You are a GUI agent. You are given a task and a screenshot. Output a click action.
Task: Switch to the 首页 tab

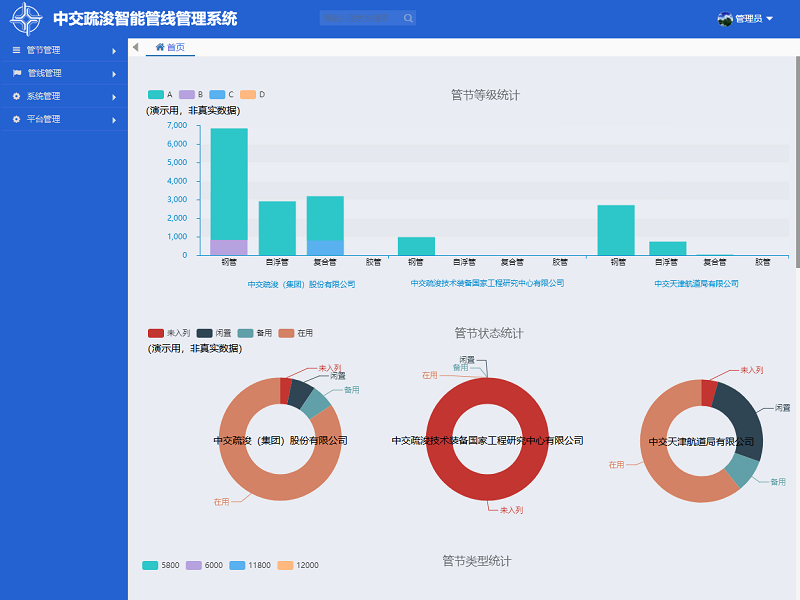point(170,47)
